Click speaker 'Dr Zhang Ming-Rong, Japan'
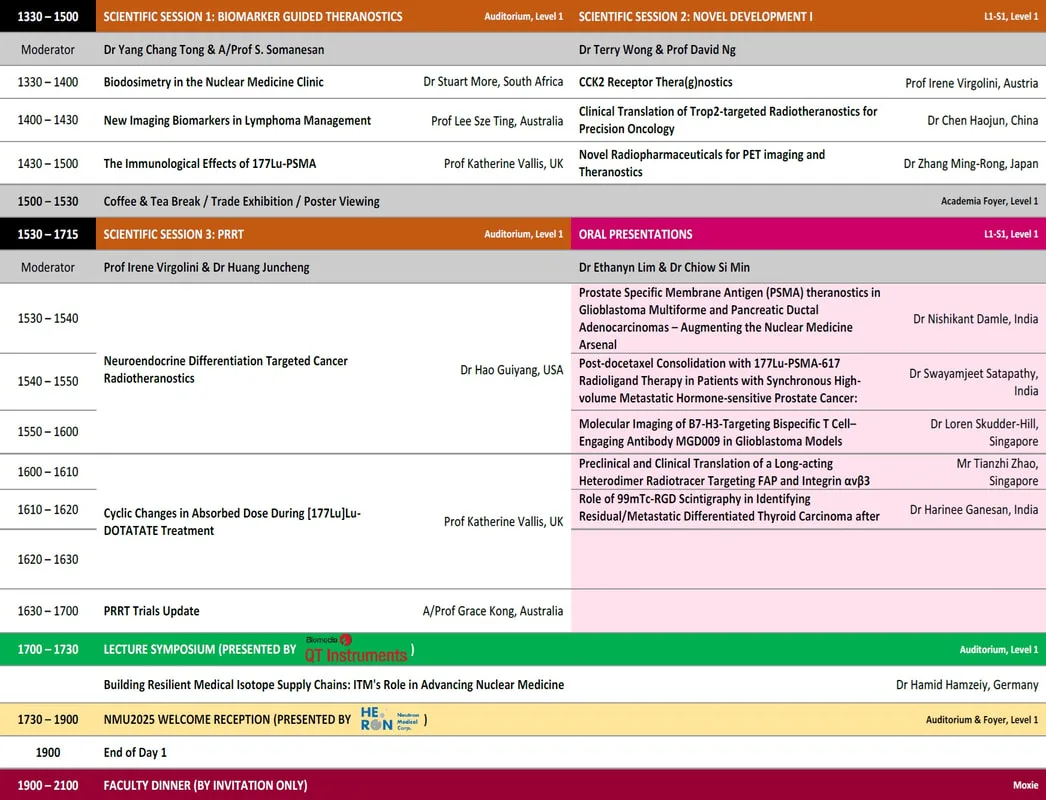The image size is (1046, 800). click(971, 163)
